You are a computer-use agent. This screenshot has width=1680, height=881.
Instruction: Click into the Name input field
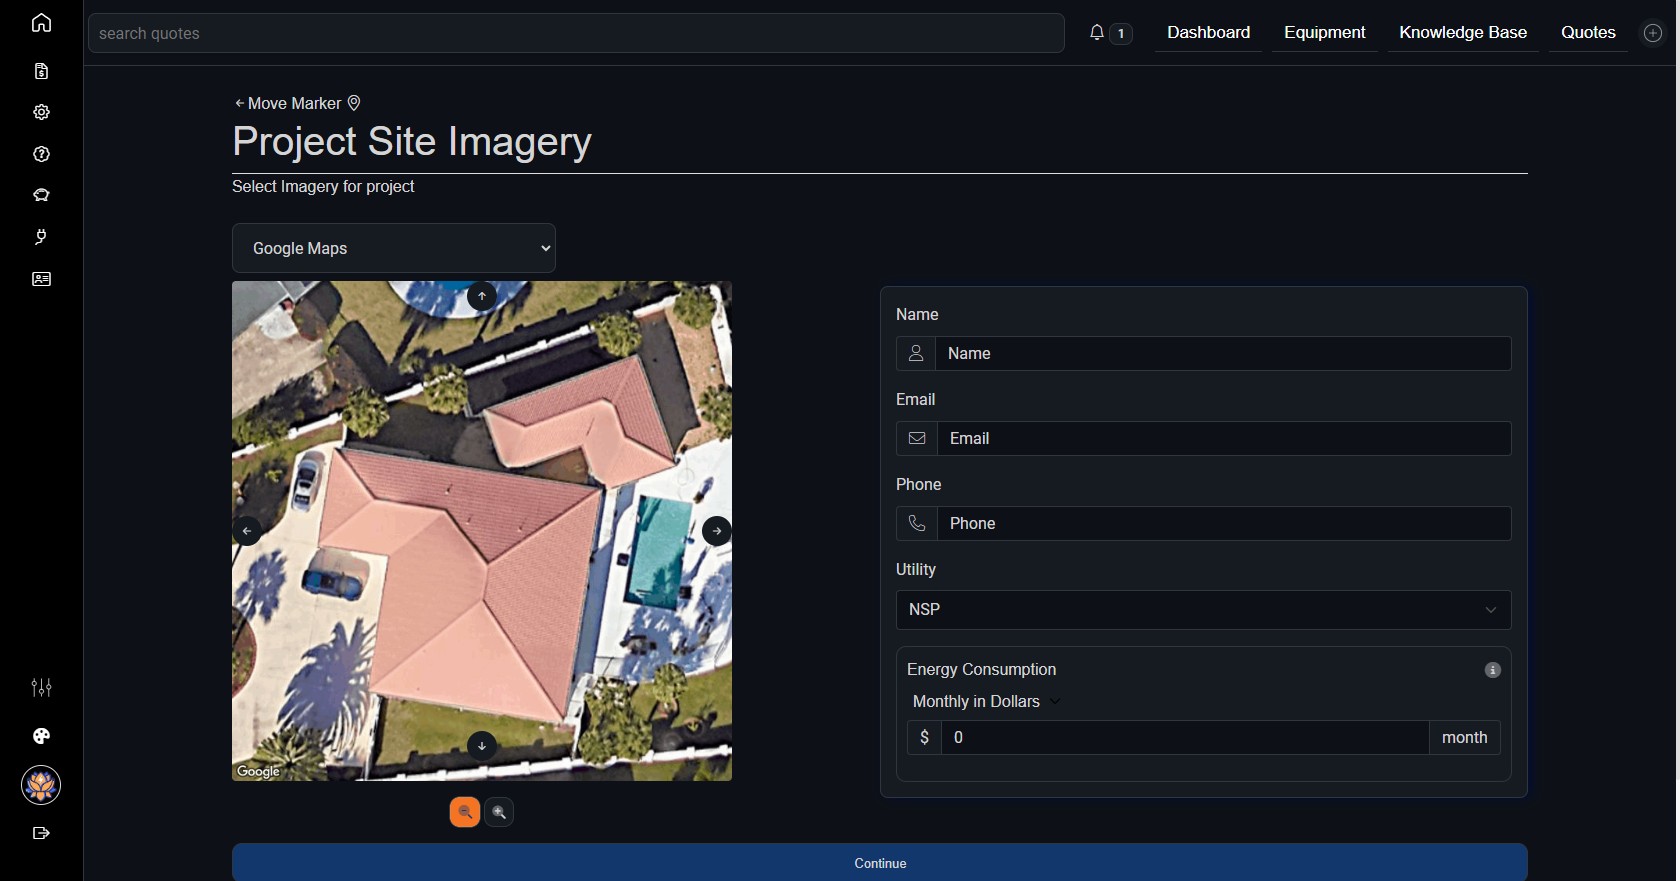click(1223, 354)
